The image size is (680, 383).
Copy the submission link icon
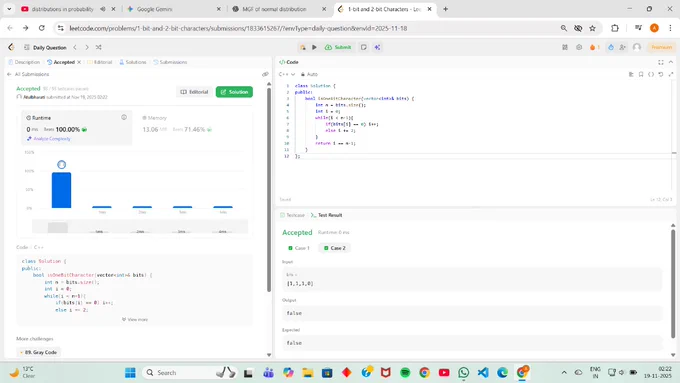(x=265, y=74)
